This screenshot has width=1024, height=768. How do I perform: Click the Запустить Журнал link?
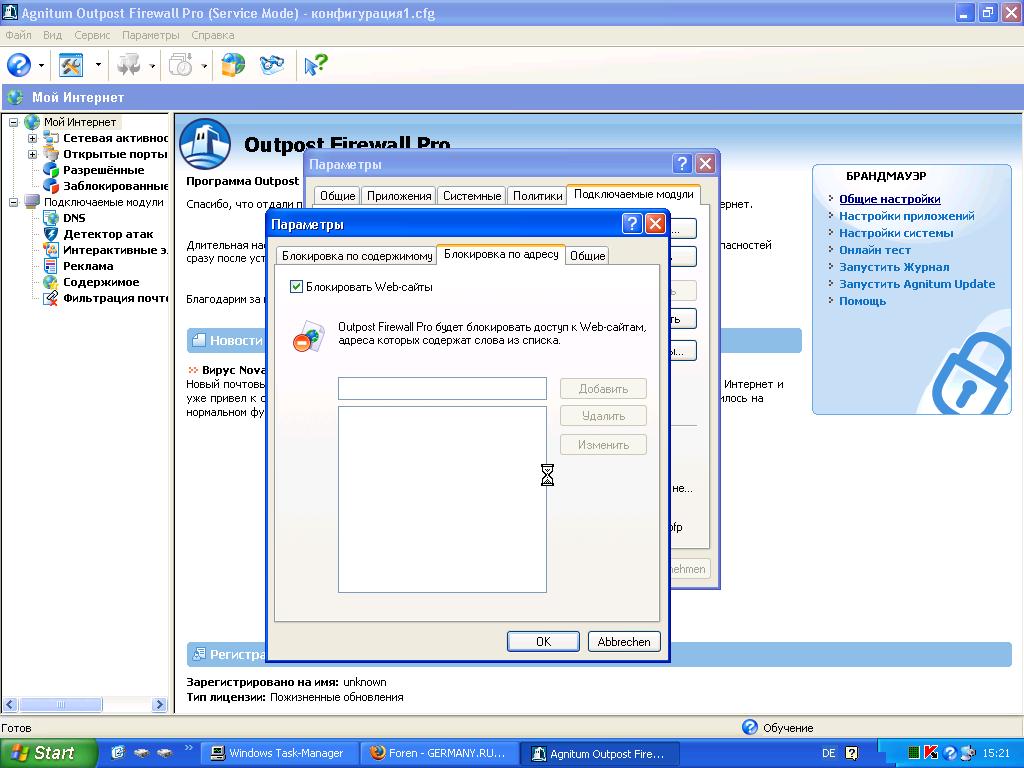pyautogui.click(x=894, y=267)
